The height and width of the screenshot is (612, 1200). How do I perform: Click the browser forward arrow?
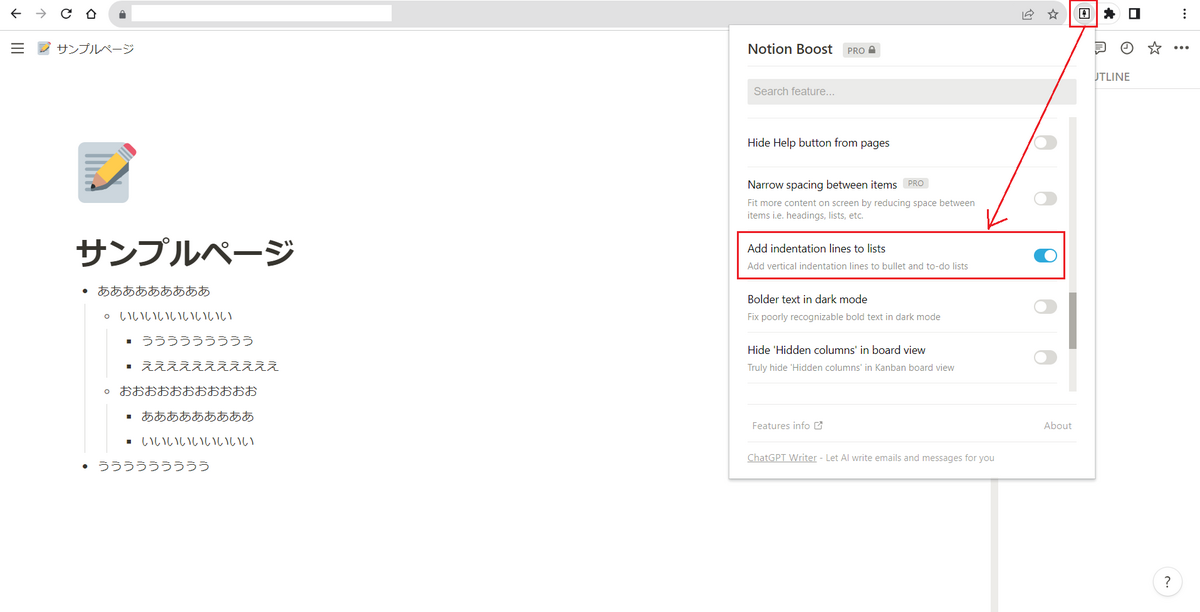pos(40,14)
